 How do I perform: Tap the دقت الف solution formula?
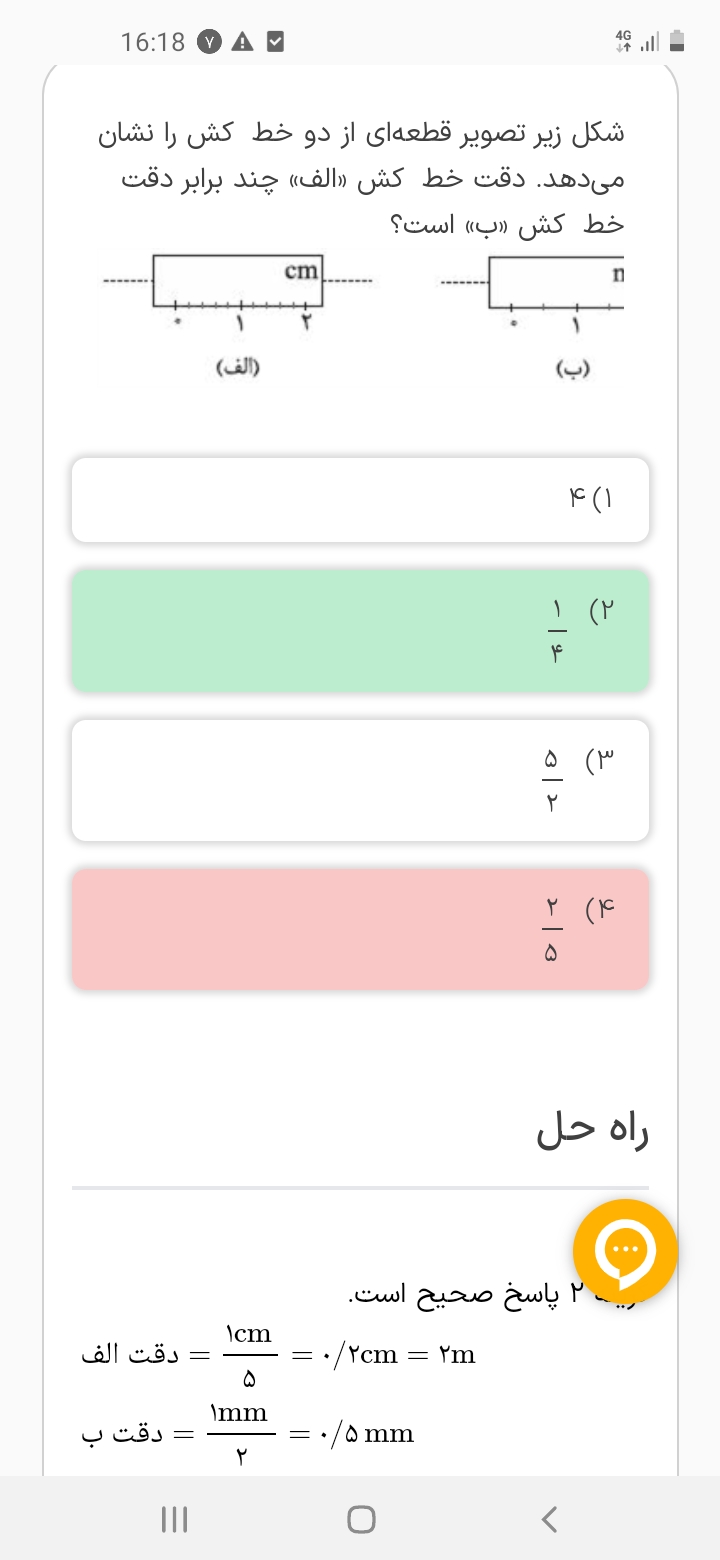point(278,1356)
